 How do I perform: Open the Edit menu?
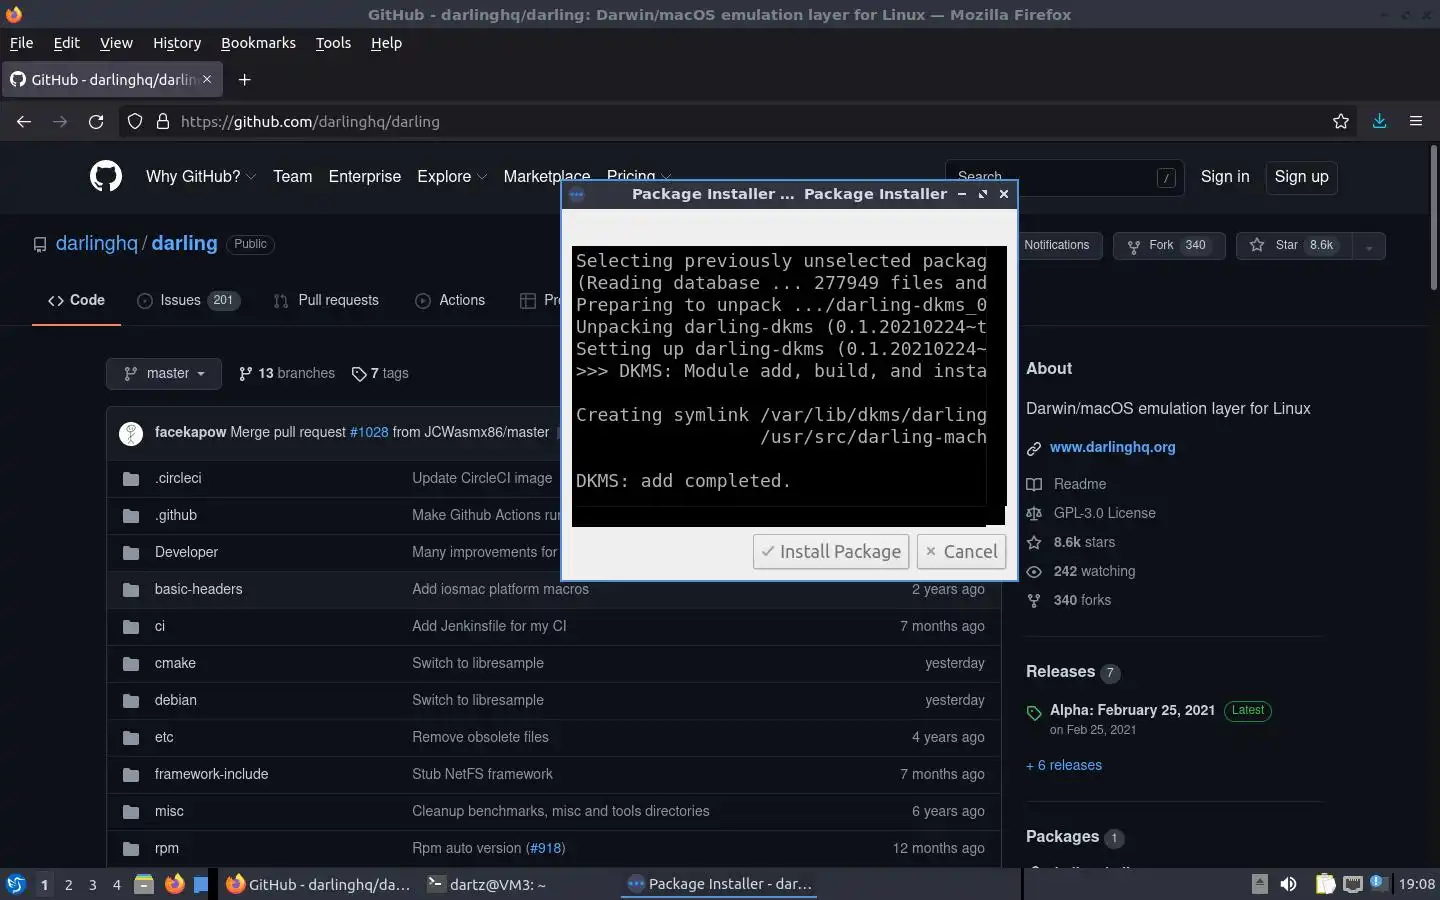pos(67,43)
